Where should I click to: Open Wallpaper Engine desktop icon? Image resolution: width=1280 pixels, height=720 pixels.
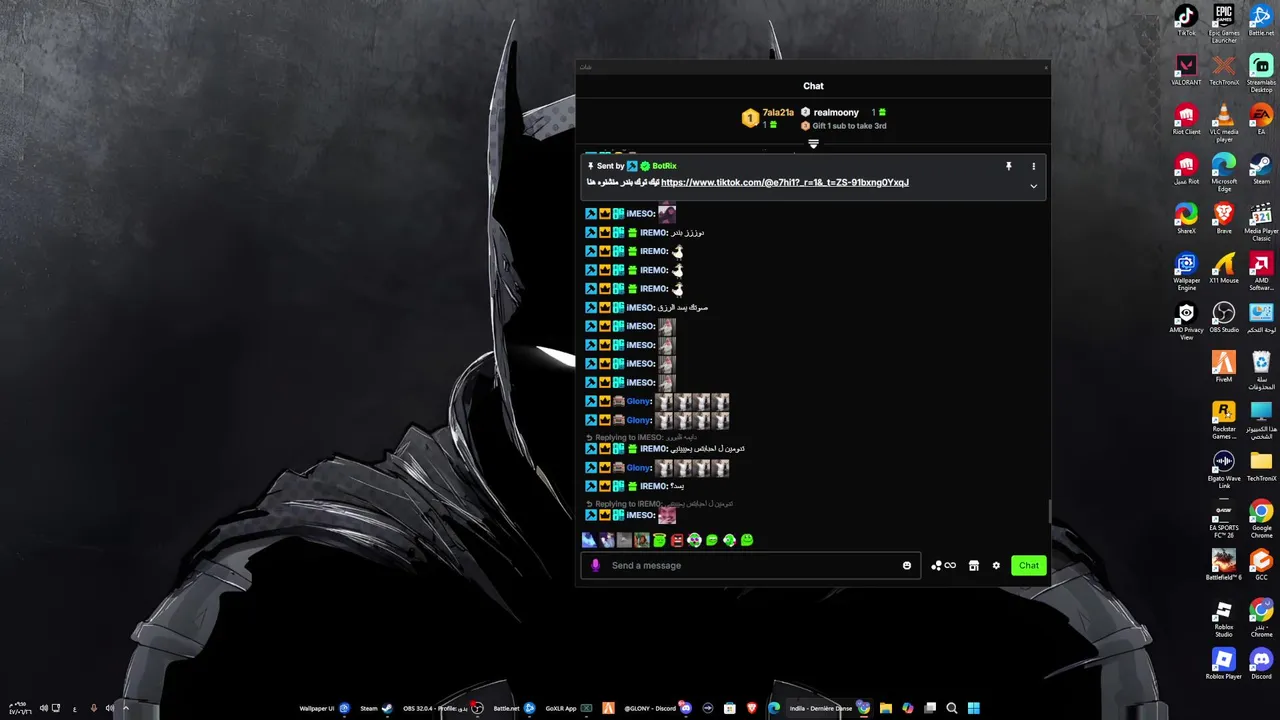[x=1186, y=270]
